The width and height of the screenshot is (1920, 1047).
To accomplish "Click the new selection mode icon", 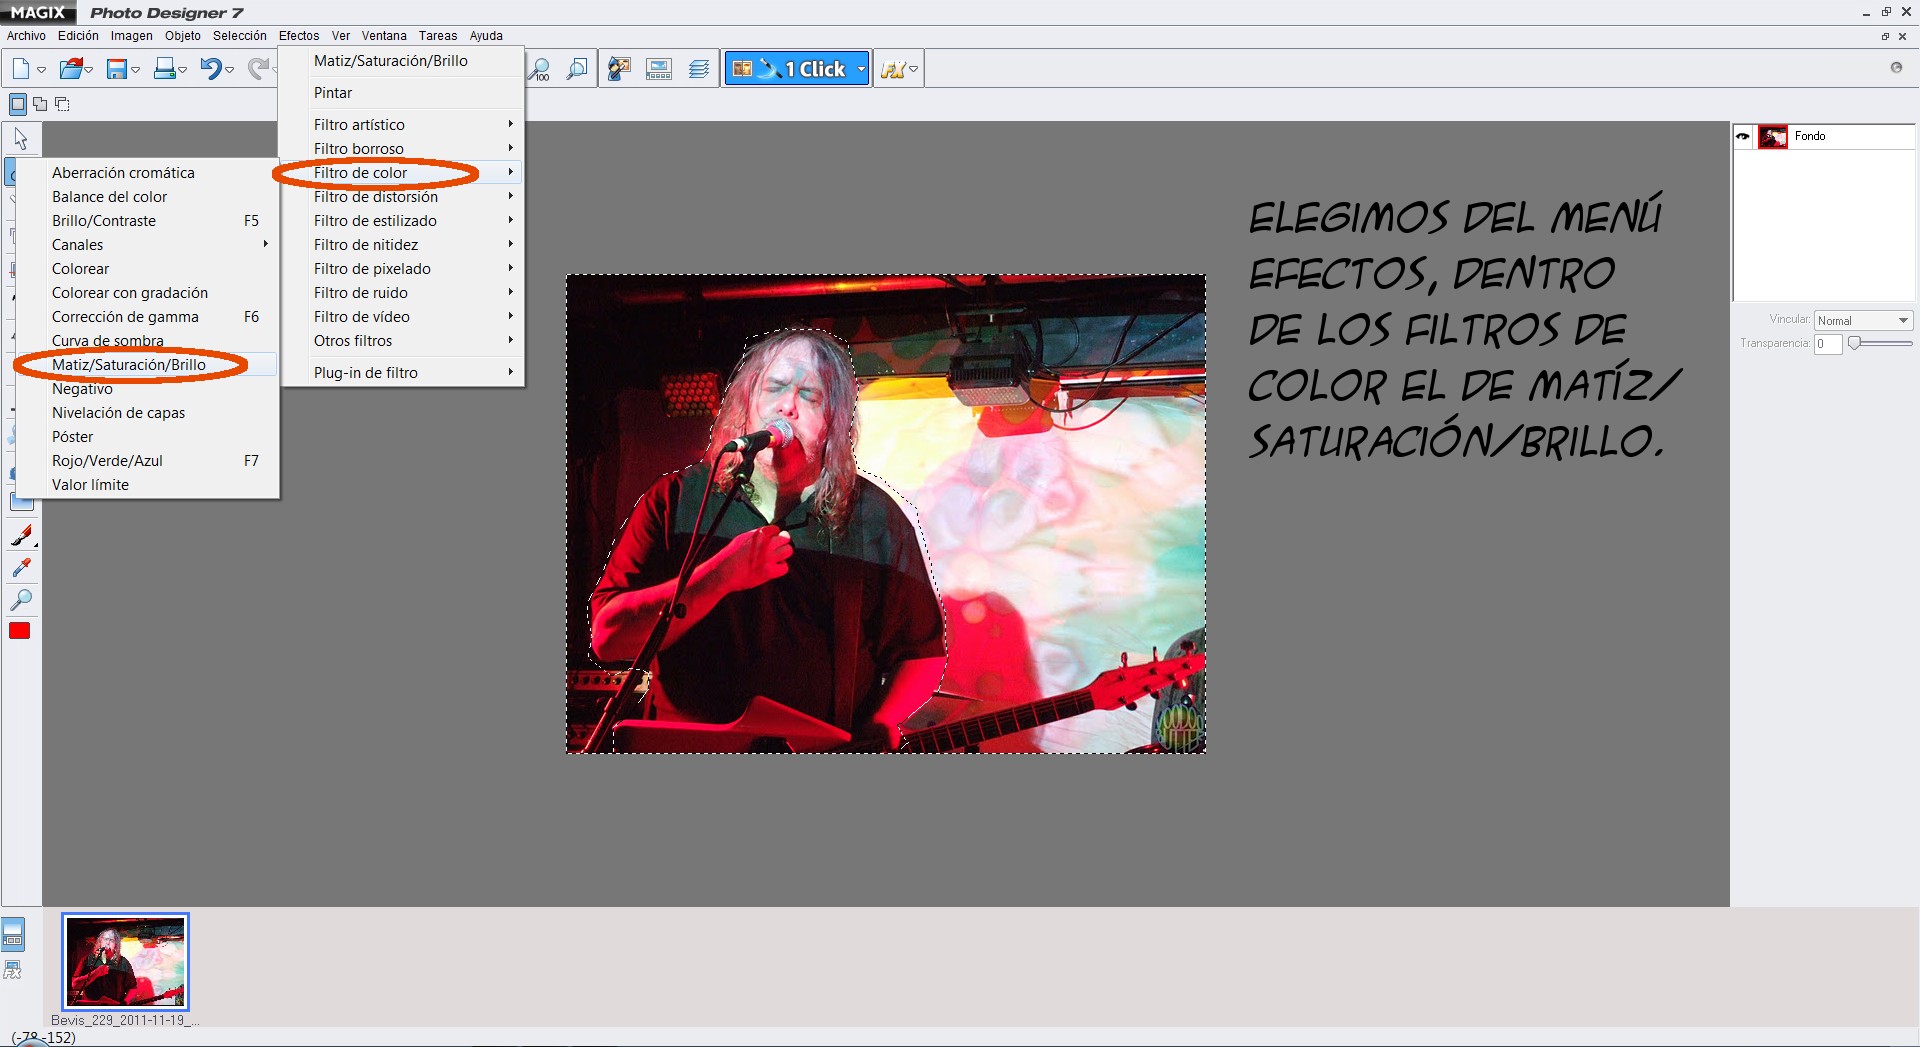I will point(18,104).
